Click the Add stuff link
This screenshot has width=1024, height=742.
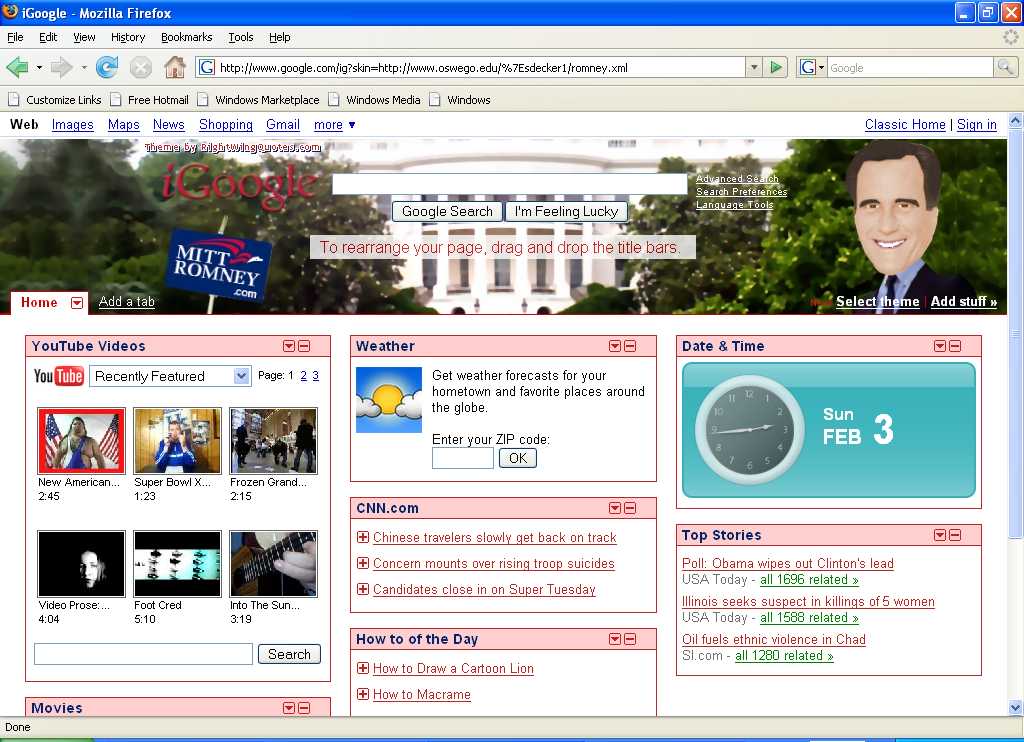click(964, 302)
